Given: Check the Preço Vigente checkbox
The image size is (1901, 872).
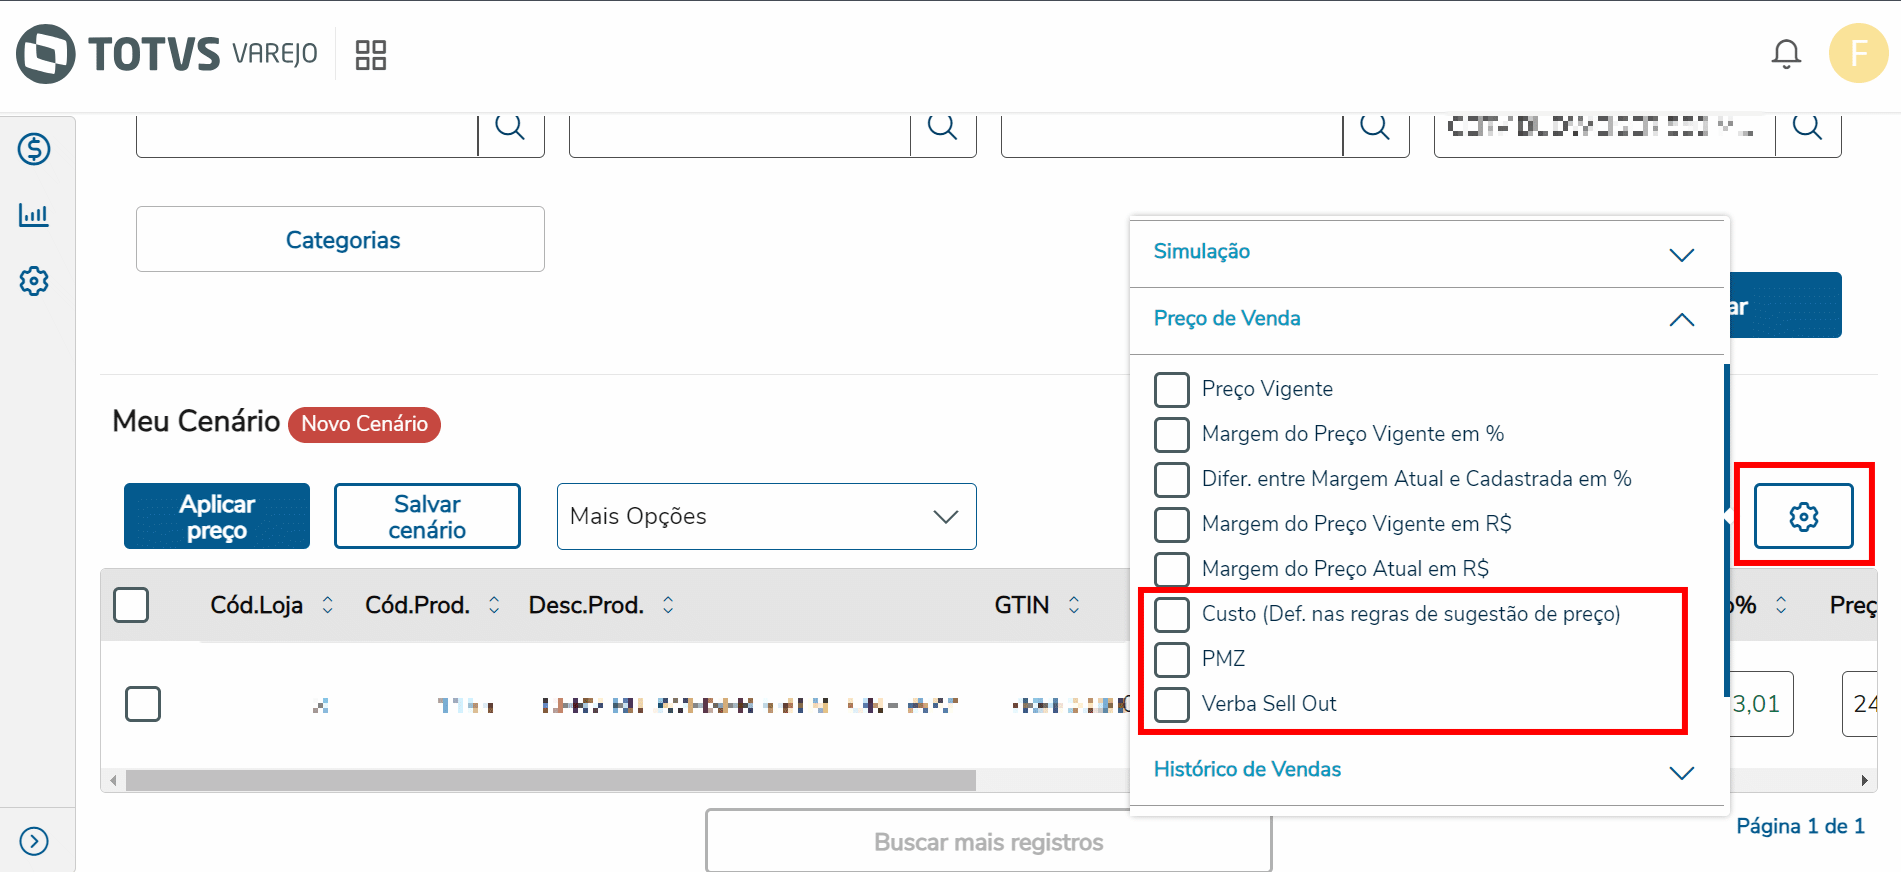Looking at the screenshot, I should coord(1172,389).
